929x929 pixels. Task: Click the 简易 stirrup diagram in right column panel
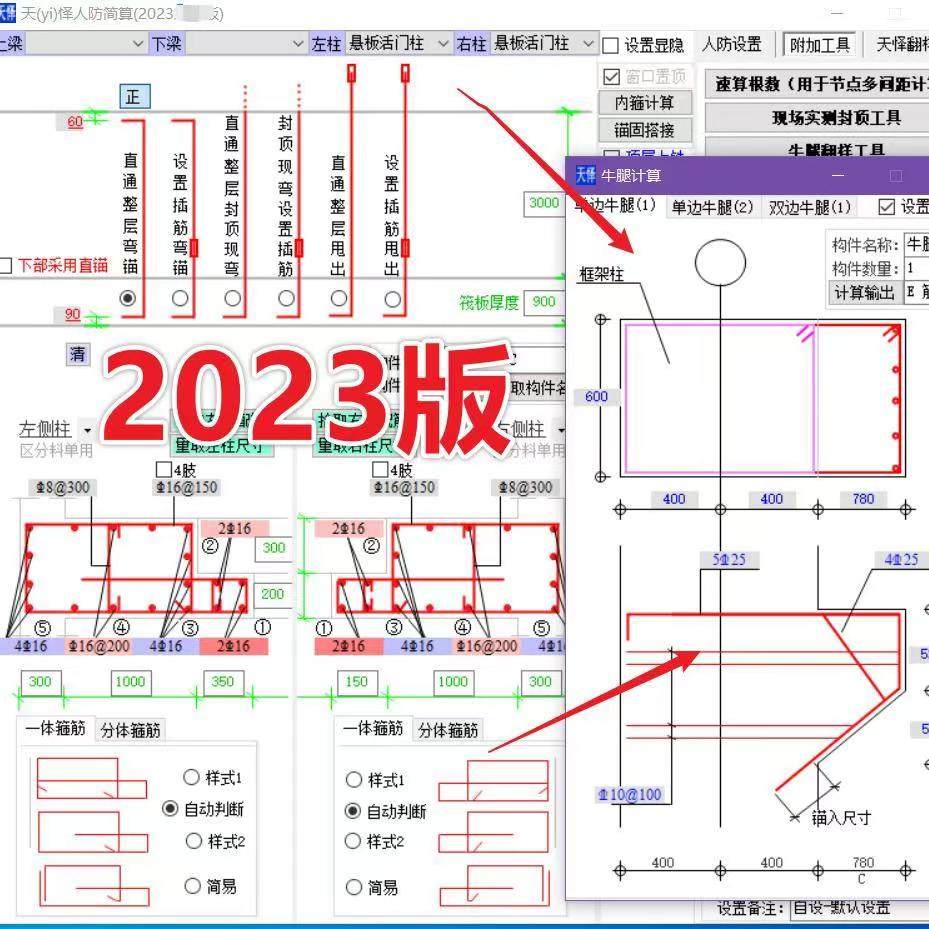pyautogui.click(x=494, y=885)
